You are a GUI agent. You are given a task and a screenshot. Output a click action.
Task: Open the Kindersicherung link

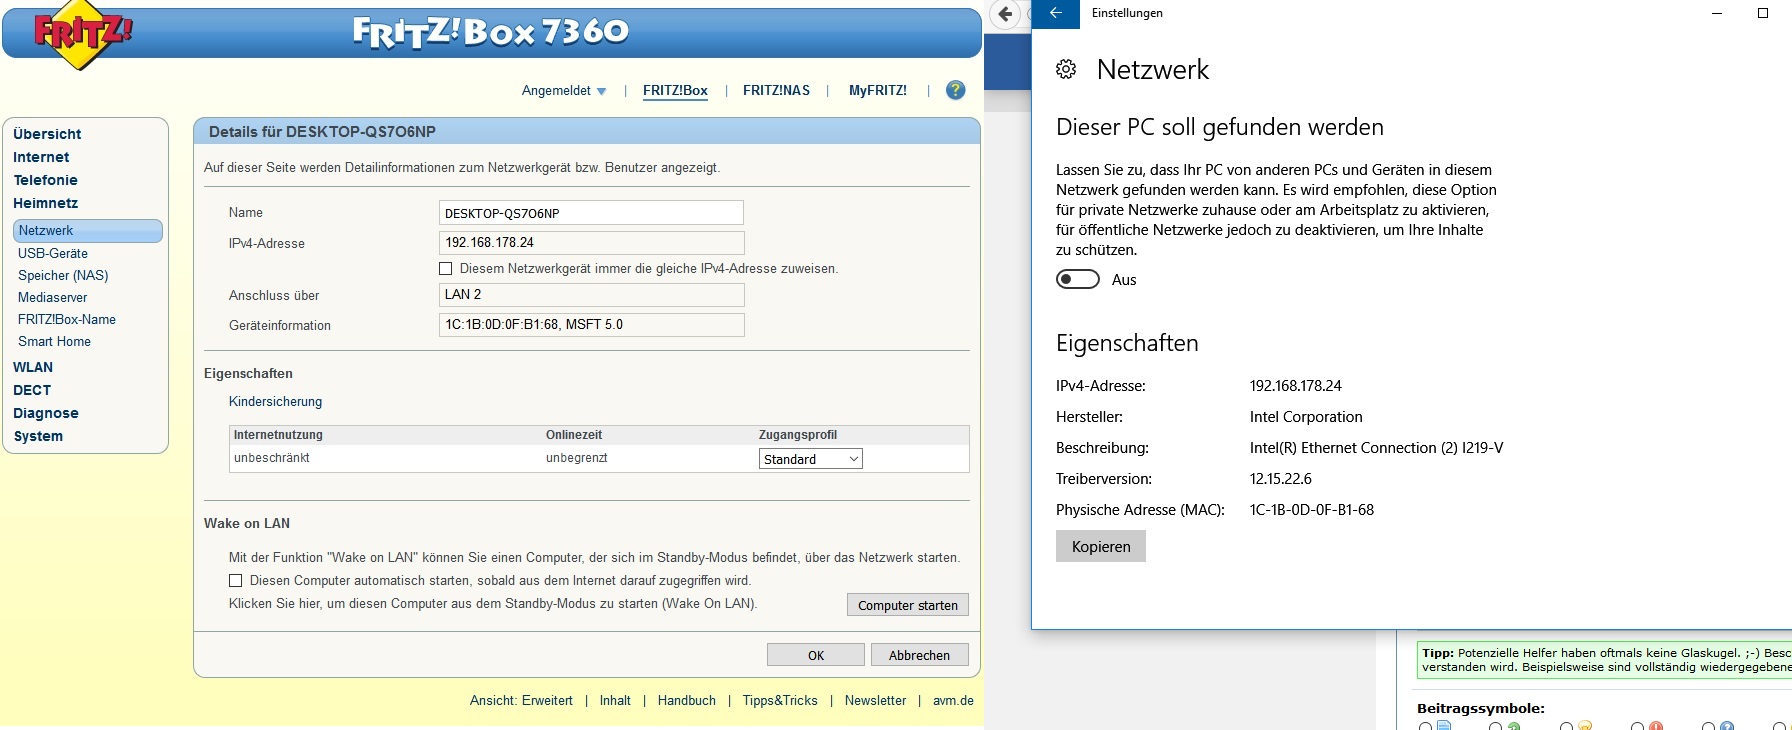click(x=275, y=402)
